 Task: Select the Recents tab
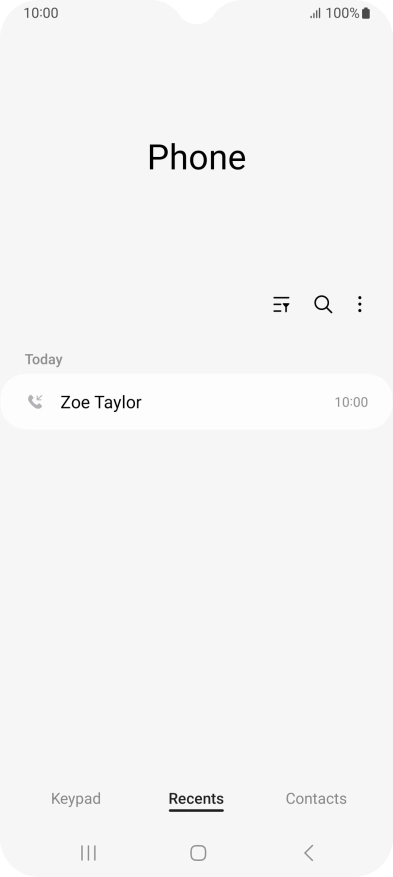tap(196, 799)
